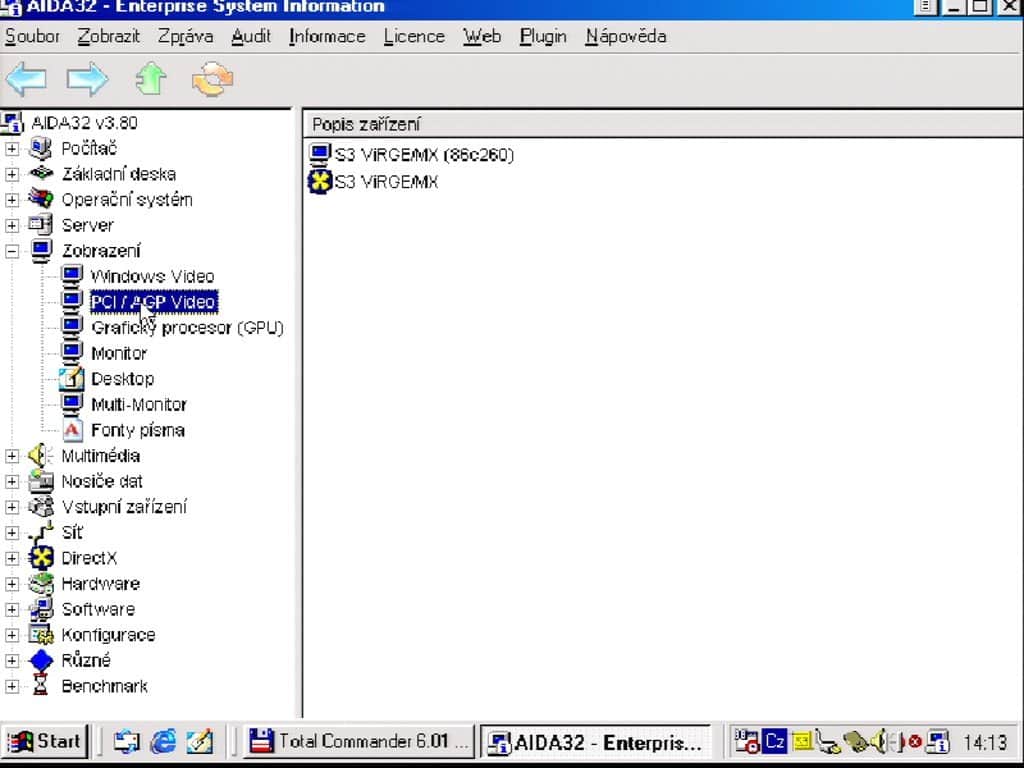
Task: Click the Benchmark hourglass icon
Action: pos(40,685)
